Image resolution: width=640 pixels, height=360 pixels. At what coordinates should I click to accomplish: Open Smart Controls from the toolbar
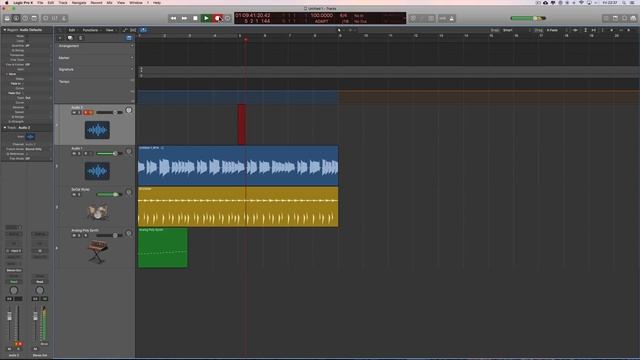46,18
